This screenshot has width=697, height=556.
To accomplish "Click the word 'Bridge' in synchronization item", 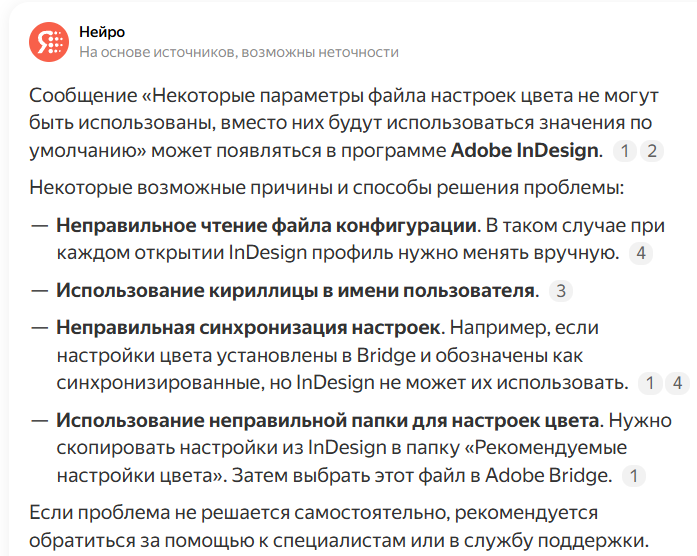I will click(x=386, y=356).
